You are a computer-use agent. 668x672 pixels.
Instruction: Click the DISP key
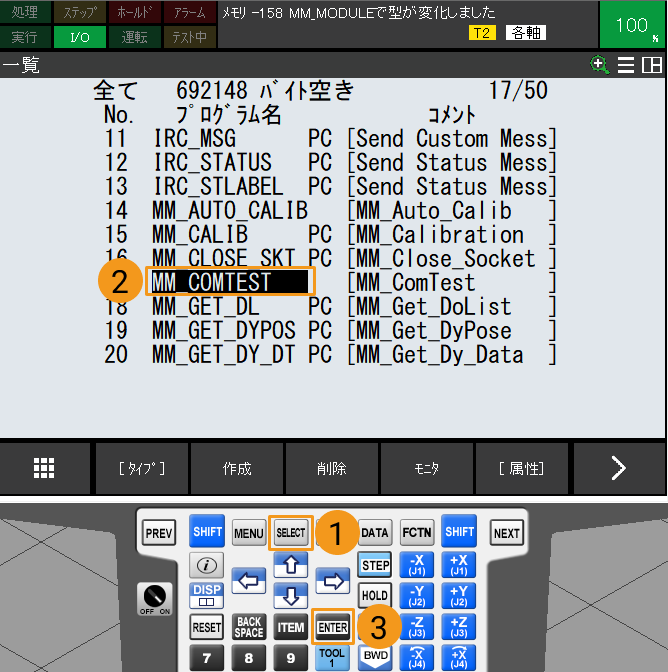[x=207, y=595]
